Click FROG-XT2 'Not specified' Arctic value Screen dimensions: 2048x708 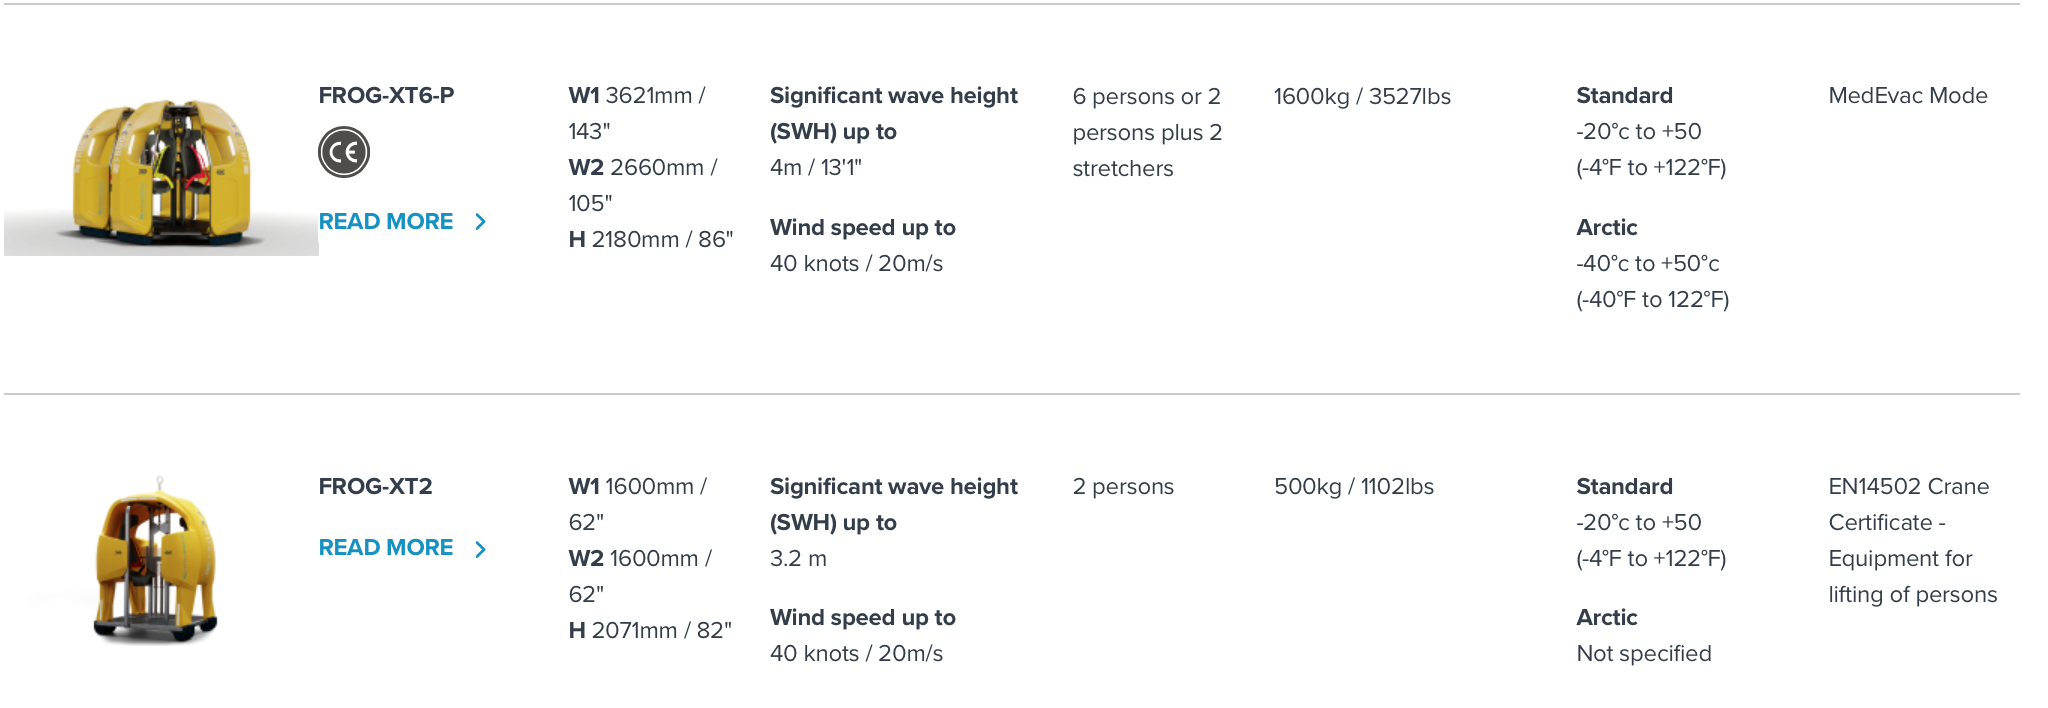tap(1644, 653)
